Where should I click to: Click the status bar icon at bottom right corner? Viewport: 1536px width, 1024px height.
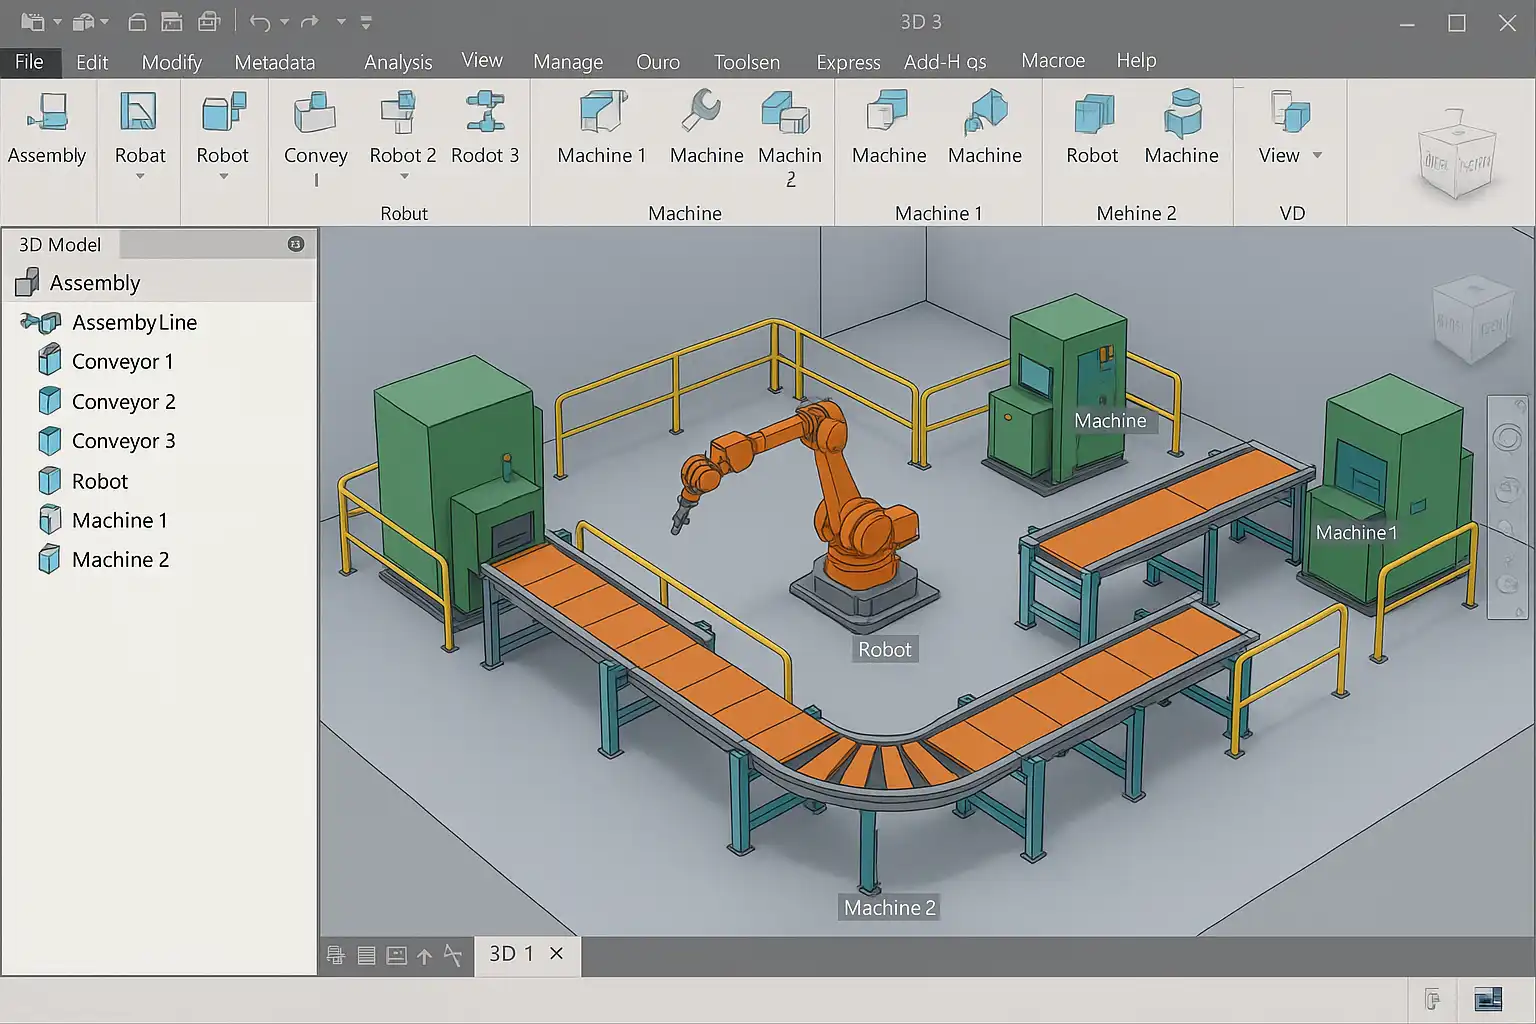[x=1488, y=999]
